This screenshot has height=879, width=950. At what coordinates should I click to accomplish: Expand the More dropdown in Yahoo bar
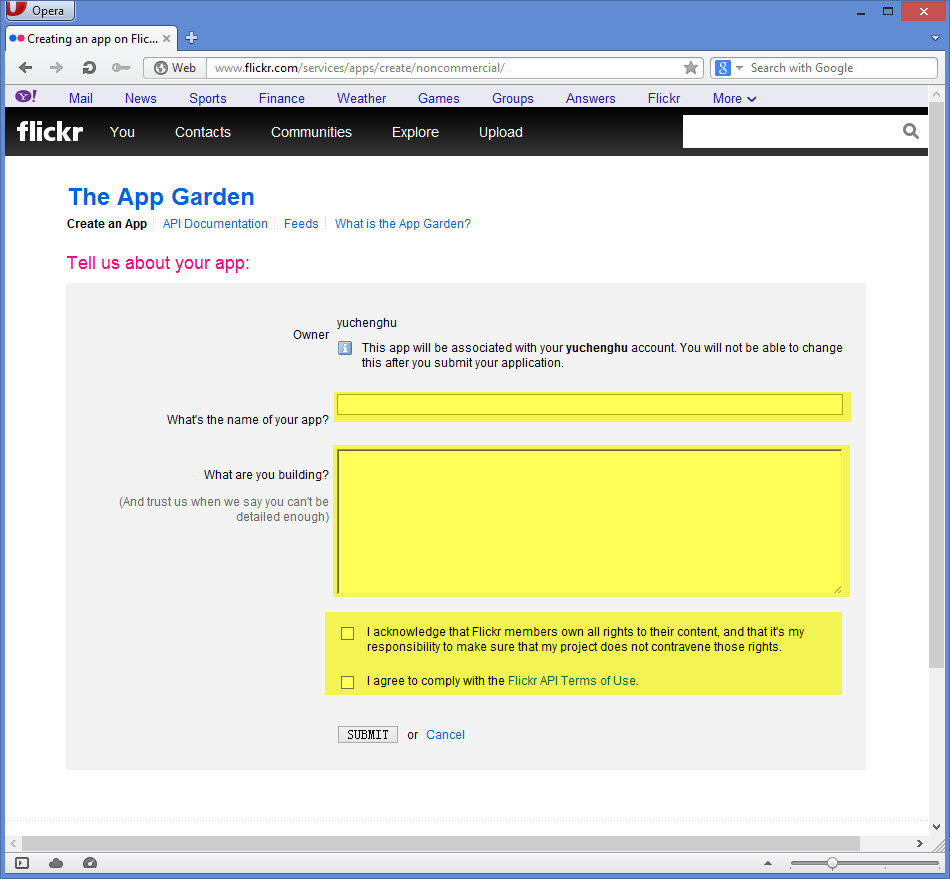[734, 98]
